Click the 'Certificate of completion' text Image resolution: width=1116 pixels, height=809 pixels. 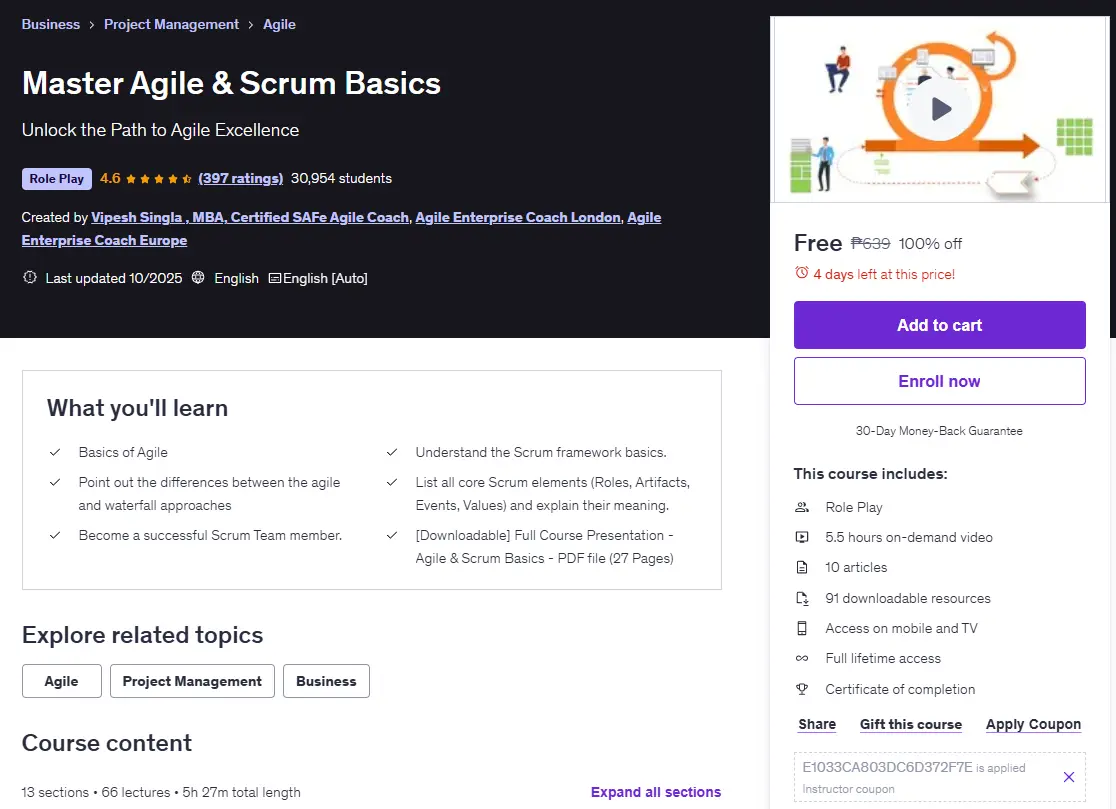click(900, 689)
